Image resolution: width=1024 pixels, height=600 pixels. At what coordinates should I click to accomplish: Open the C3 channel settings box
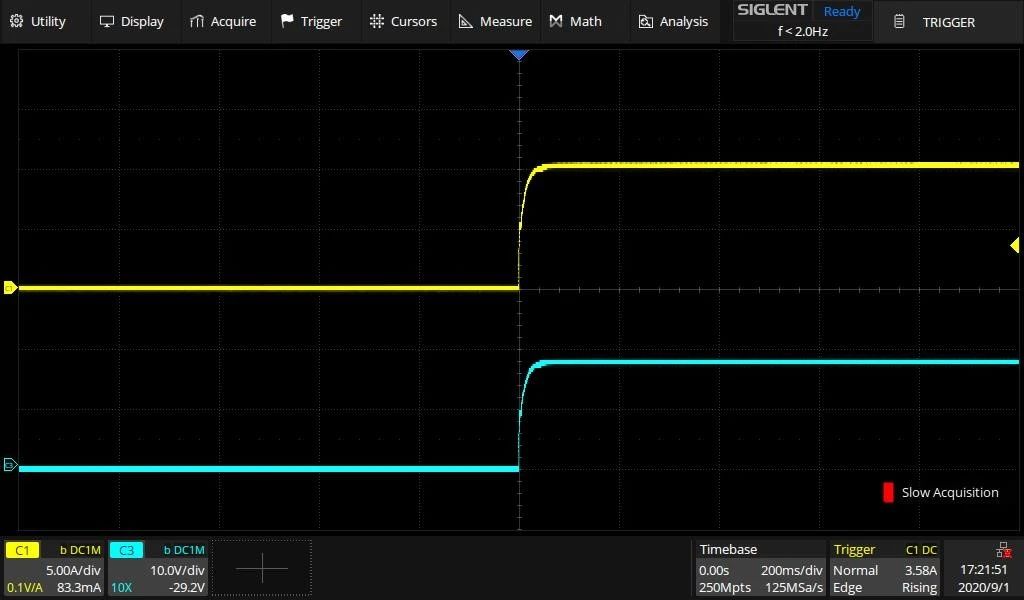point(157,568)
